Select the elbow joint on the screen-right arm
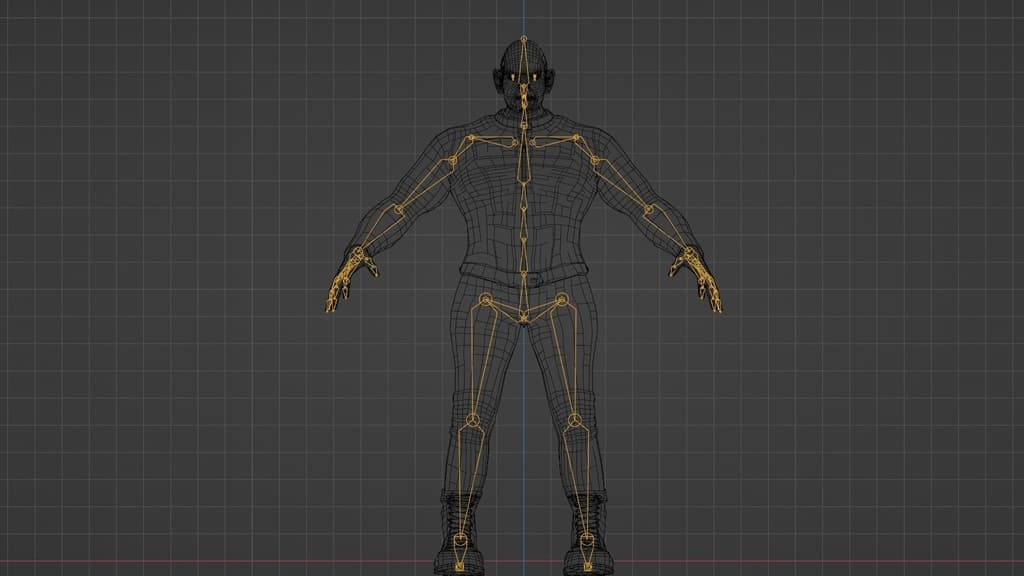This screenshot has height=576, width=1024. point(648,210)
